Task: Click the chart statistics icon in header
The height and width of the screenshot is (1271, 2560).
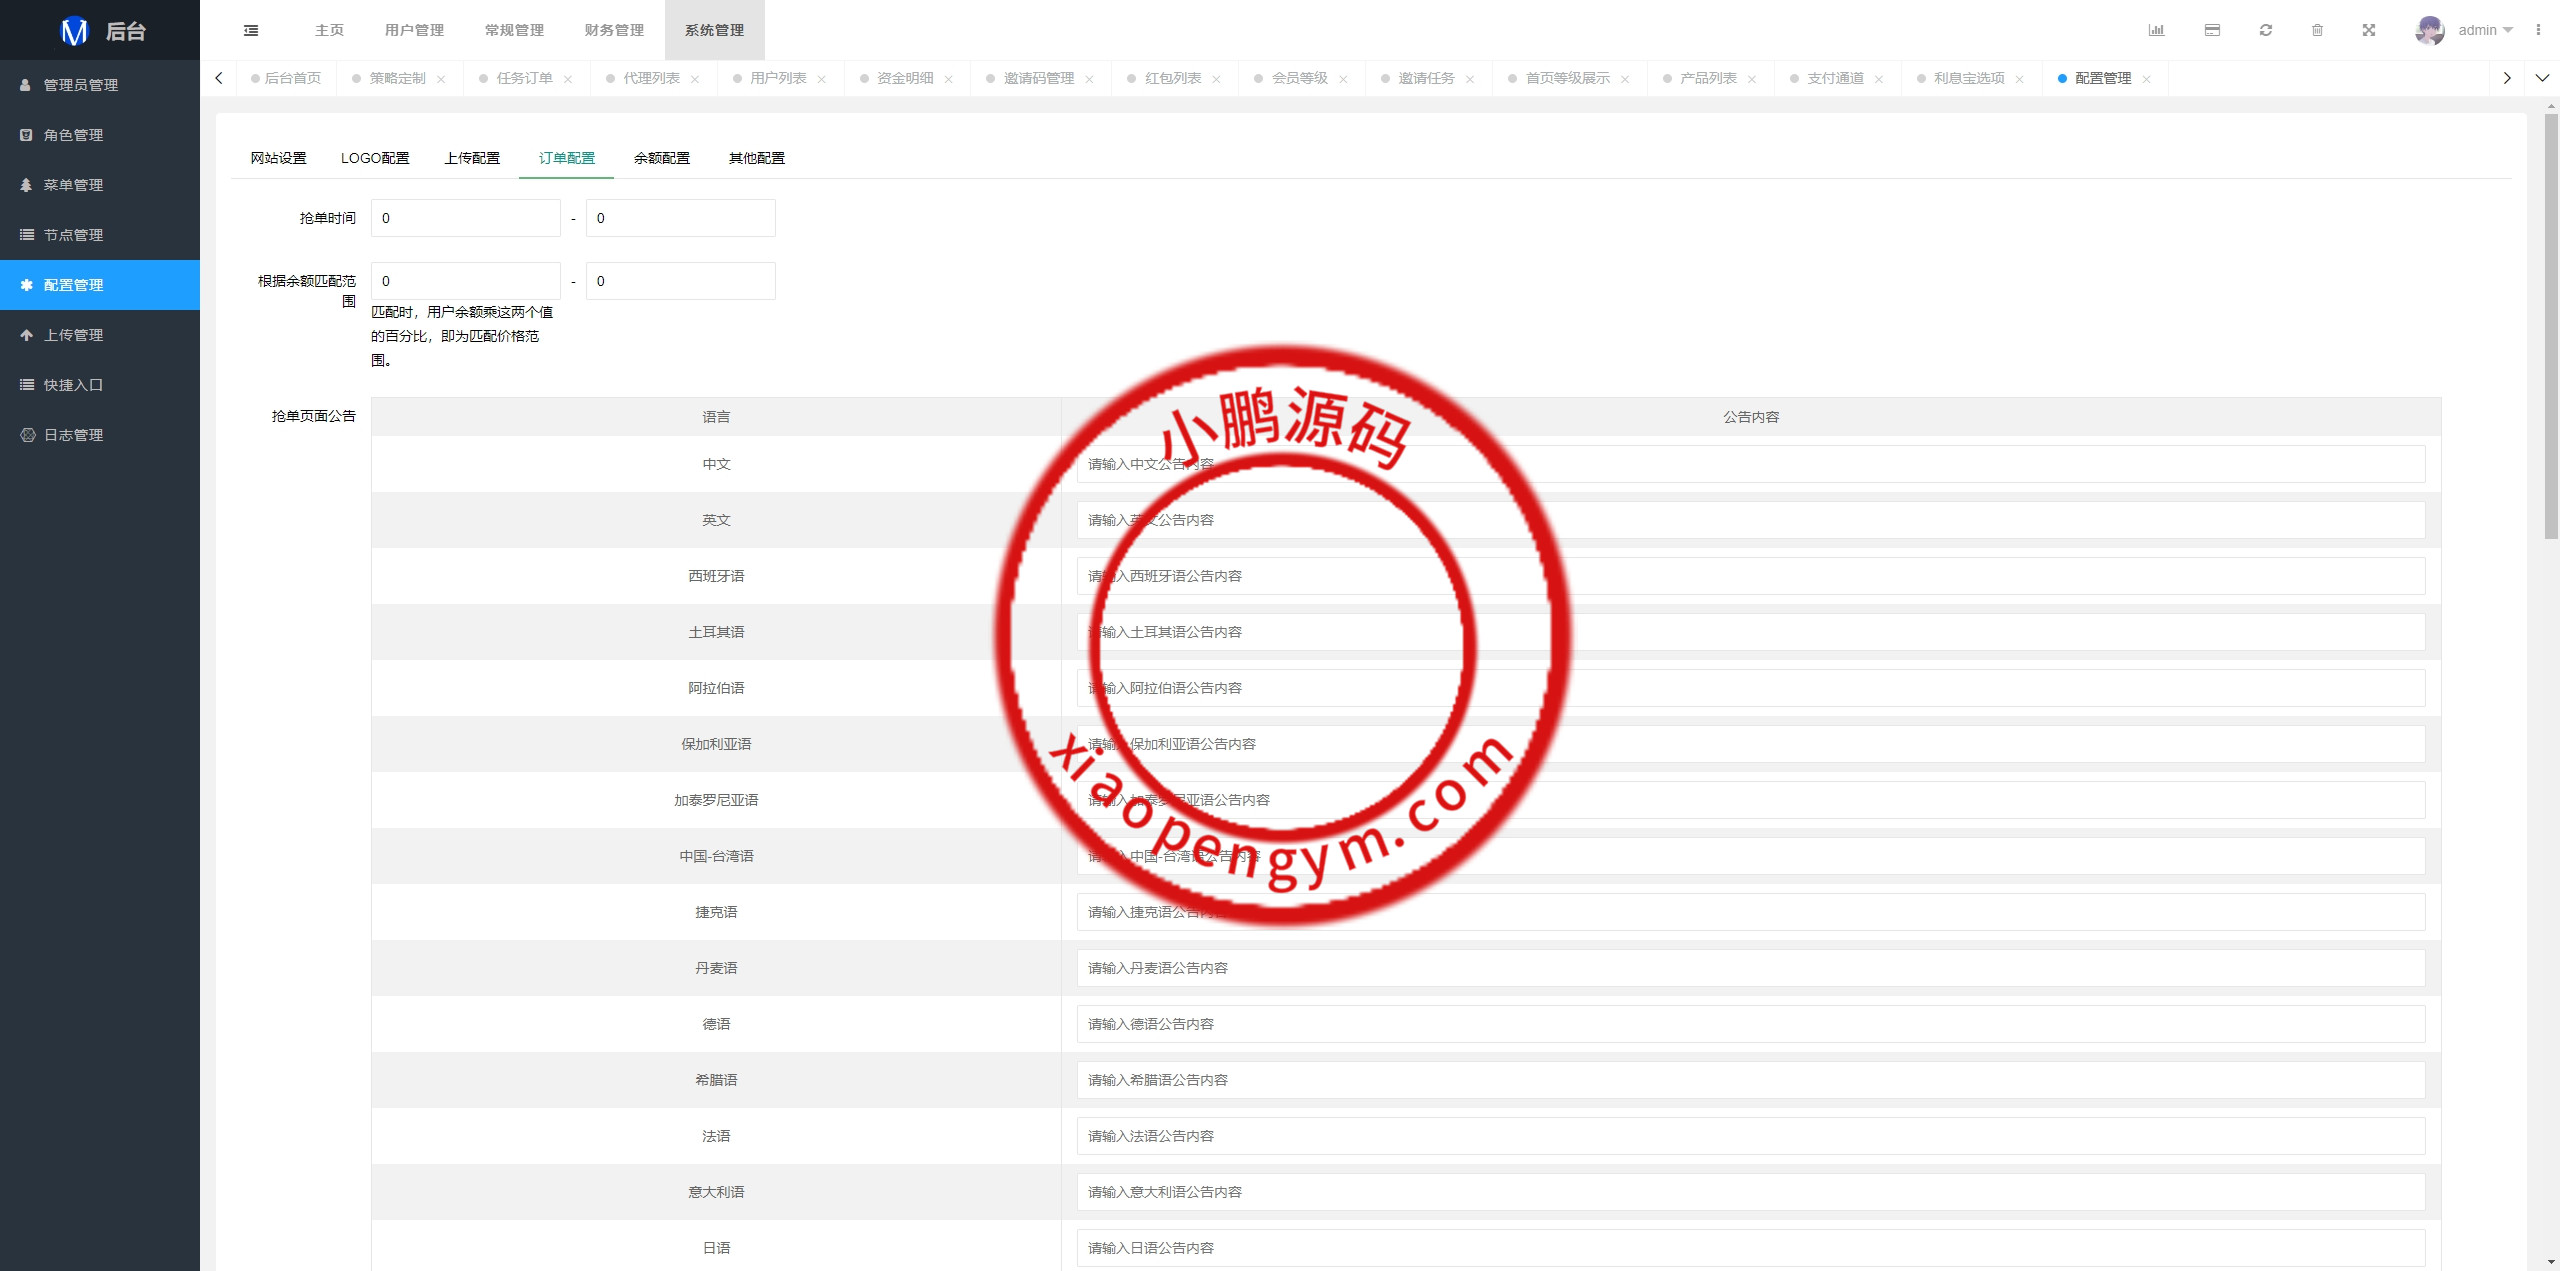Action: [2156, 30]
